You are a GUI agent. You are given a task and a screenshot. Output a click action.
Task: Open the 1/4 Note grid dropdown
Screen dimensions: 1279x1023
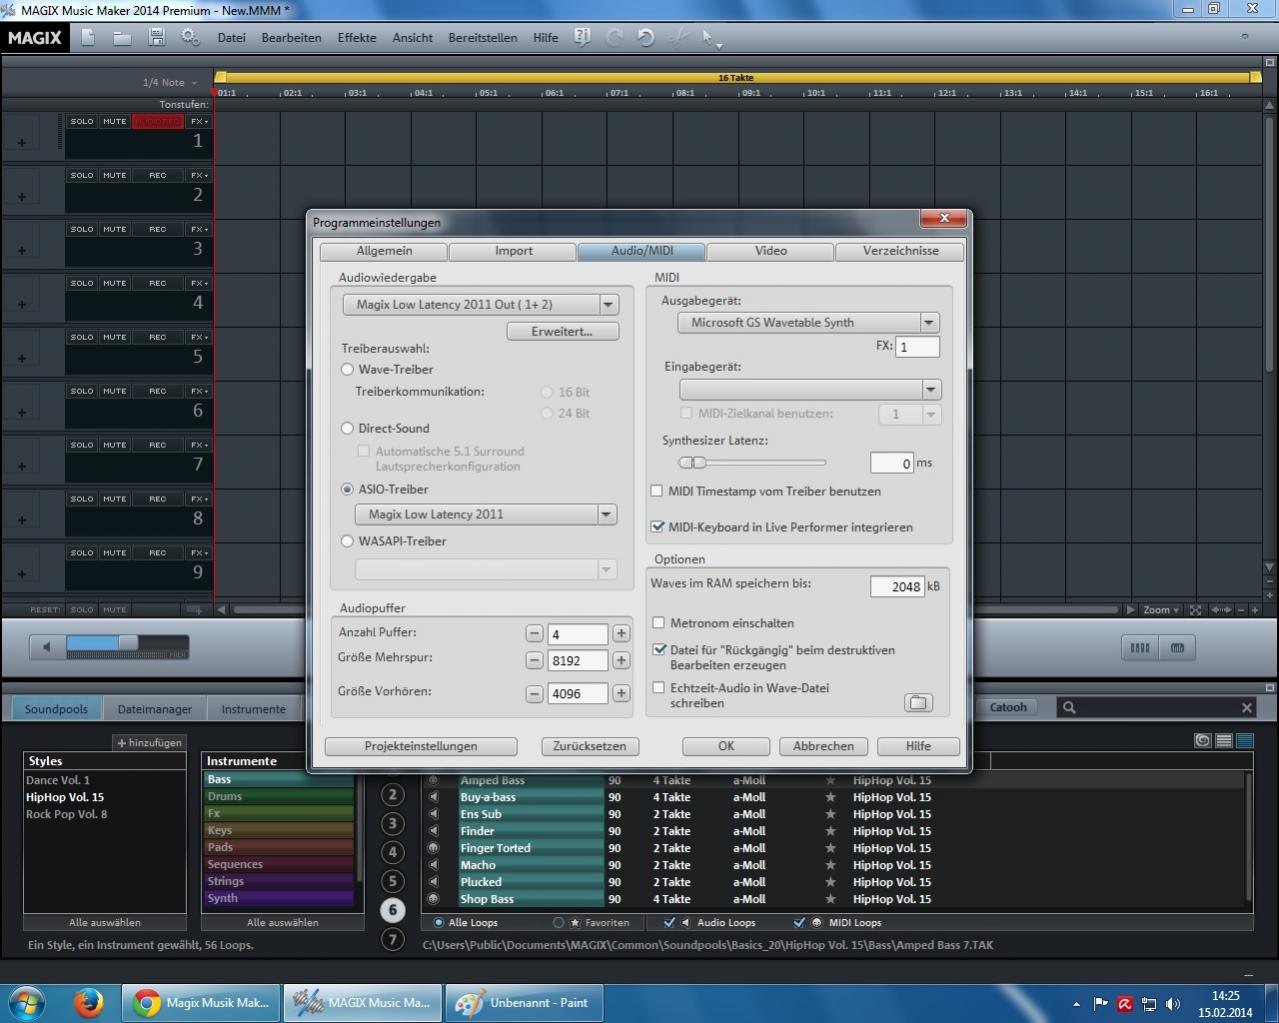coord(171,83)
